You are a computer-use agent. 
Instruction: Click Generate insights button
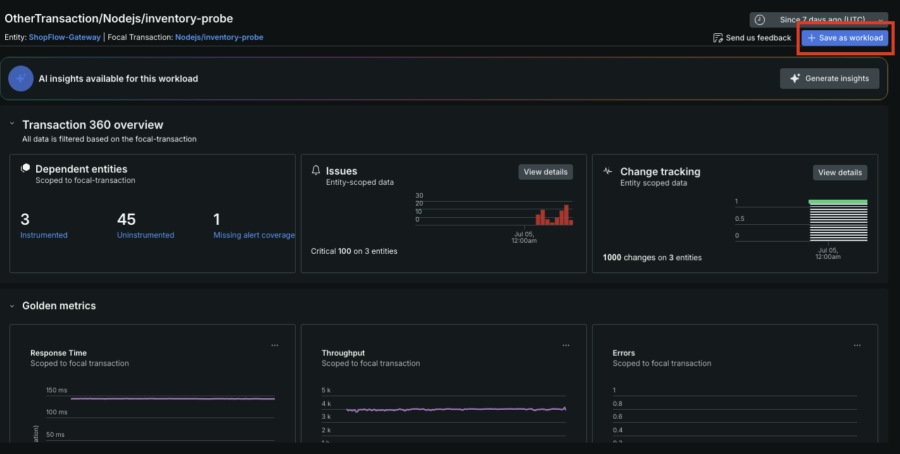click(829, 79)
